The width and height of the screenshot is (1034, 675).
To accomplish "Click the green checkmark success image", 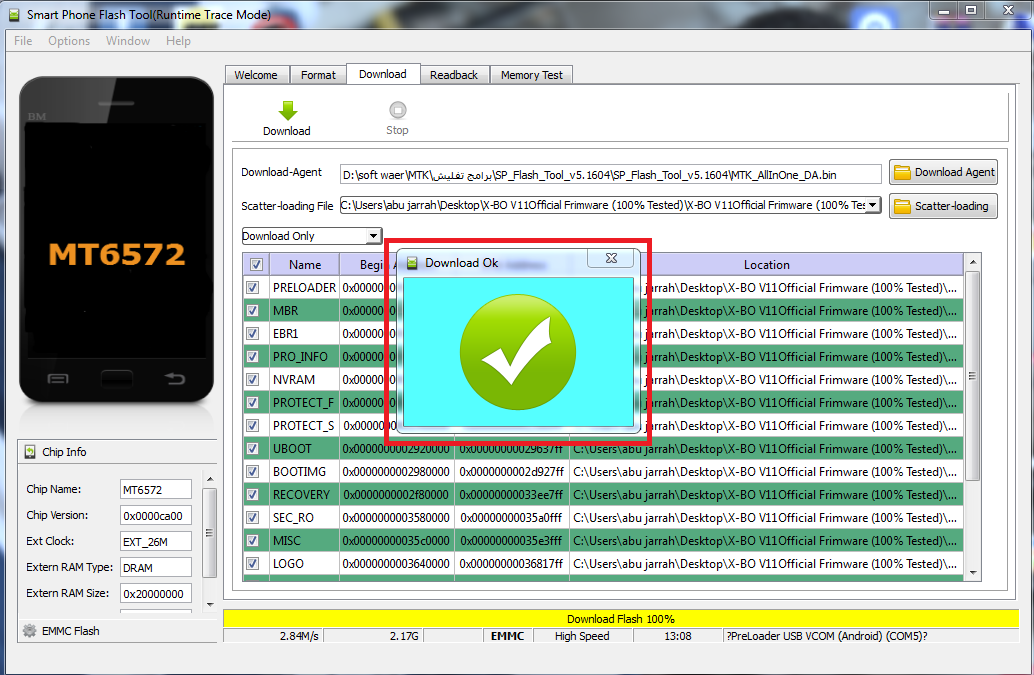I will tap(518, 352).
